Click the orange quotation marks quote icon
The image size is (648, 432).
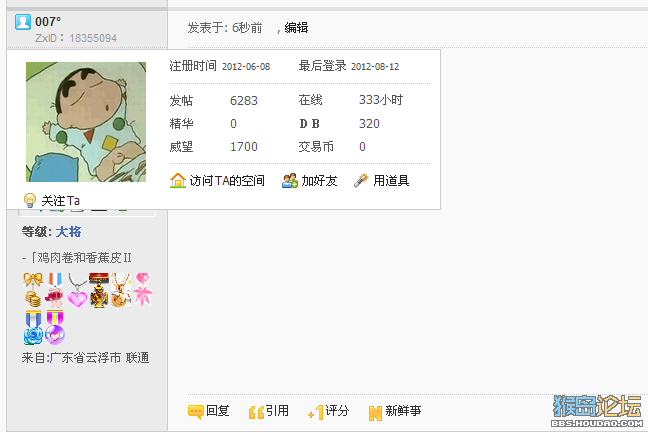256,412
